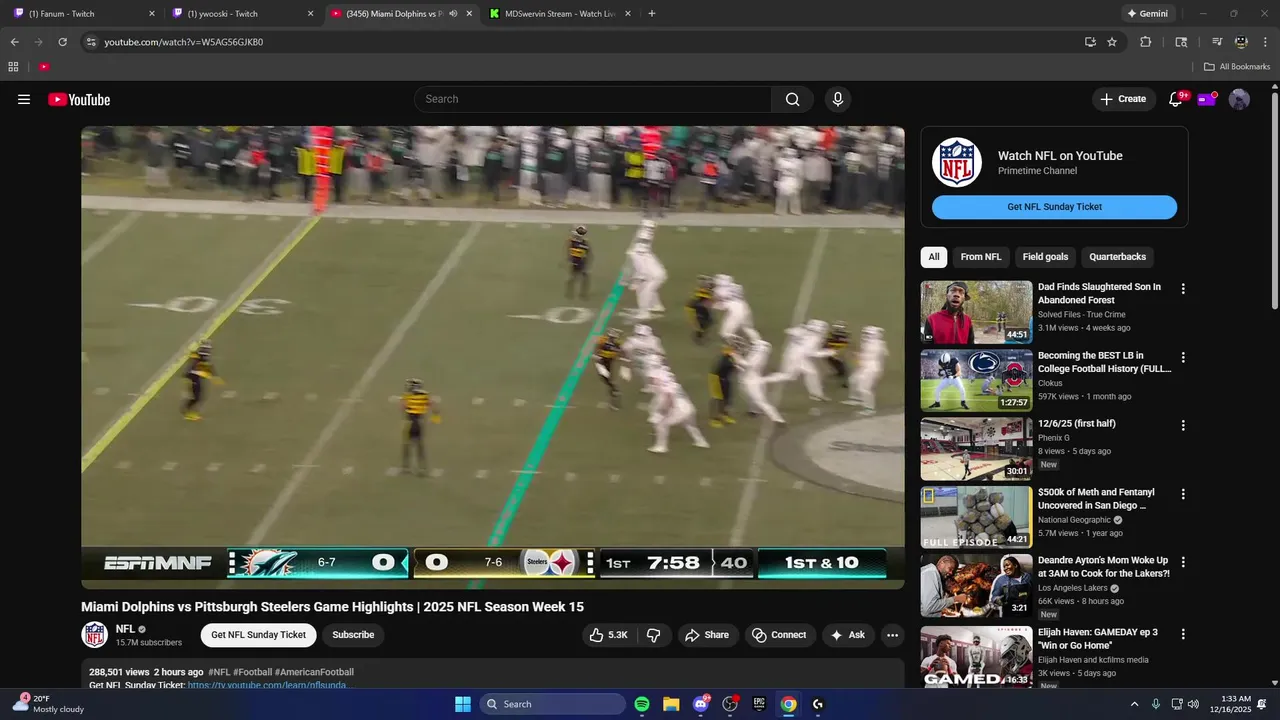View site information icon in address bar
This screenshot has width=1280, height=720.
(x=91, y=42)
